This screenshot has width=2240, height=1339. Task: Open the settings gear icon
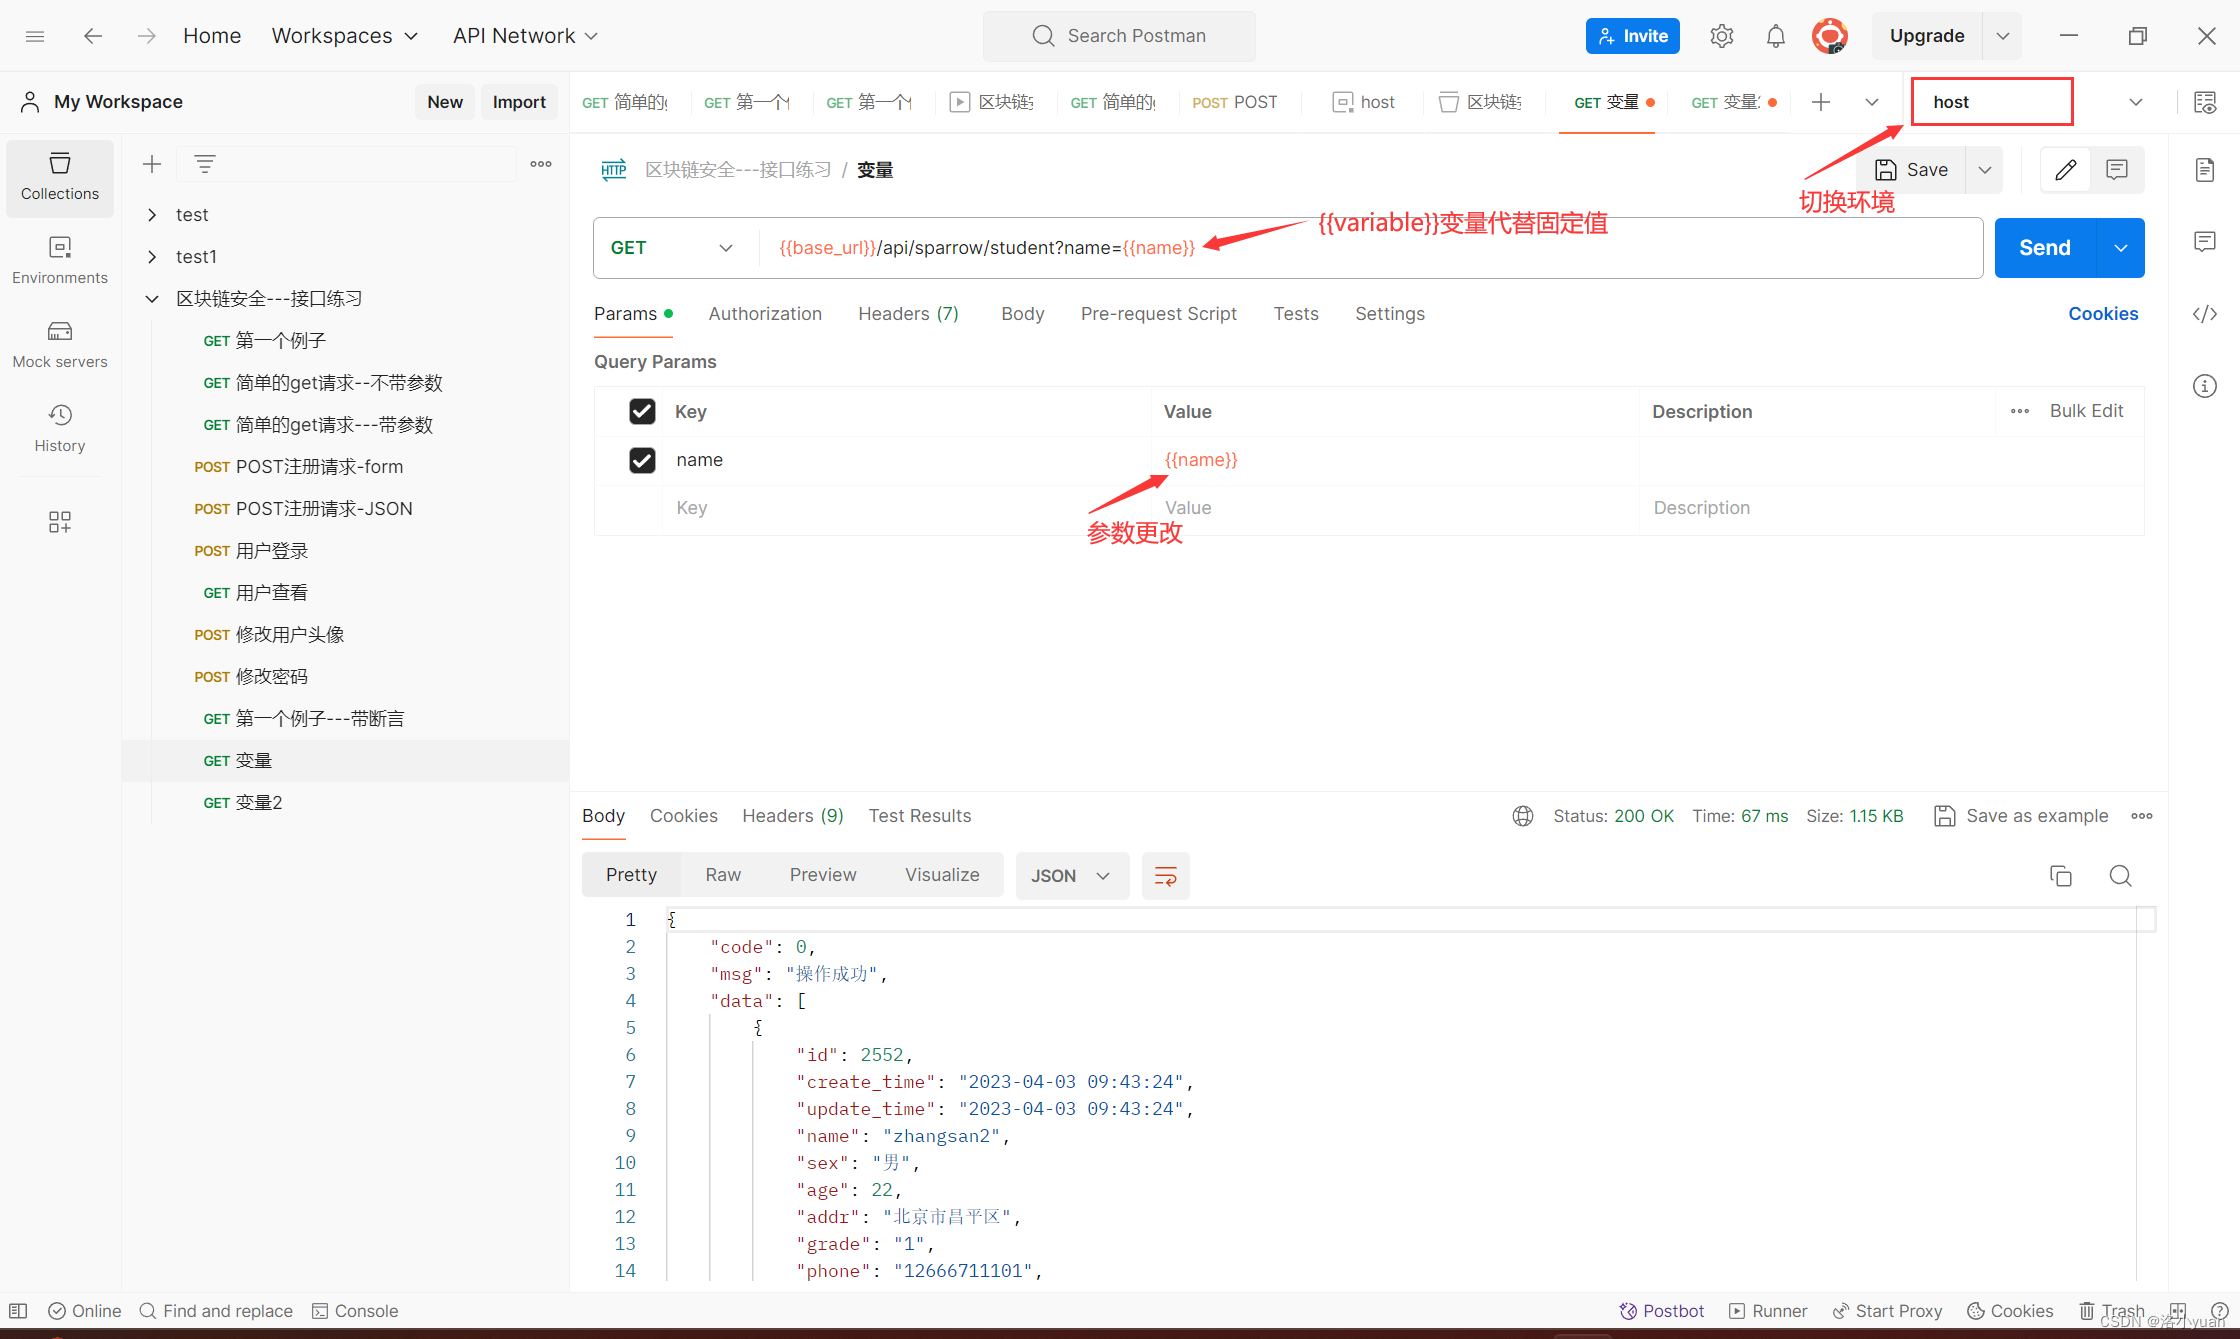click(x=1721, y=36)
